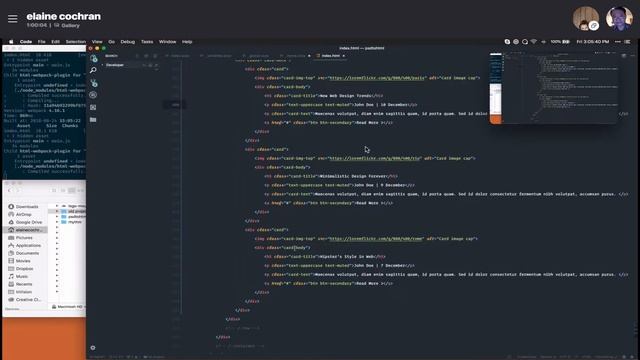Open VS Code Explorer activity bar icon
Screen dimensions: 640x360
(x=93, y=58)
